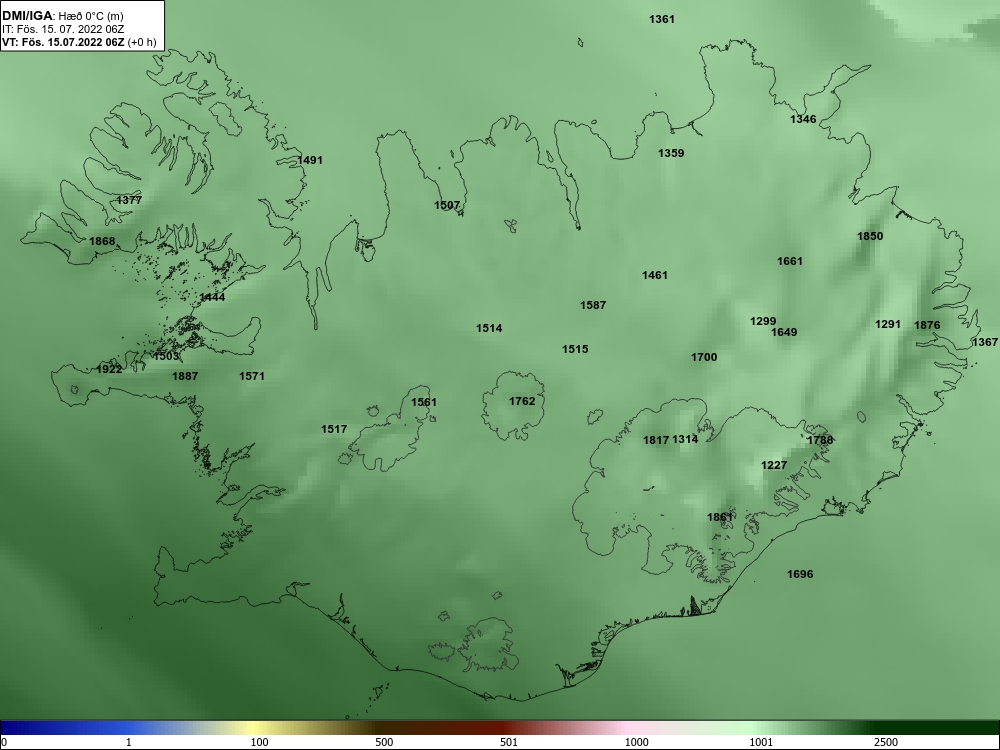This screenshot has height=750, width=1000.
Task: Click the 1361 height value offshore north
Action: click(x=661, y=19)
